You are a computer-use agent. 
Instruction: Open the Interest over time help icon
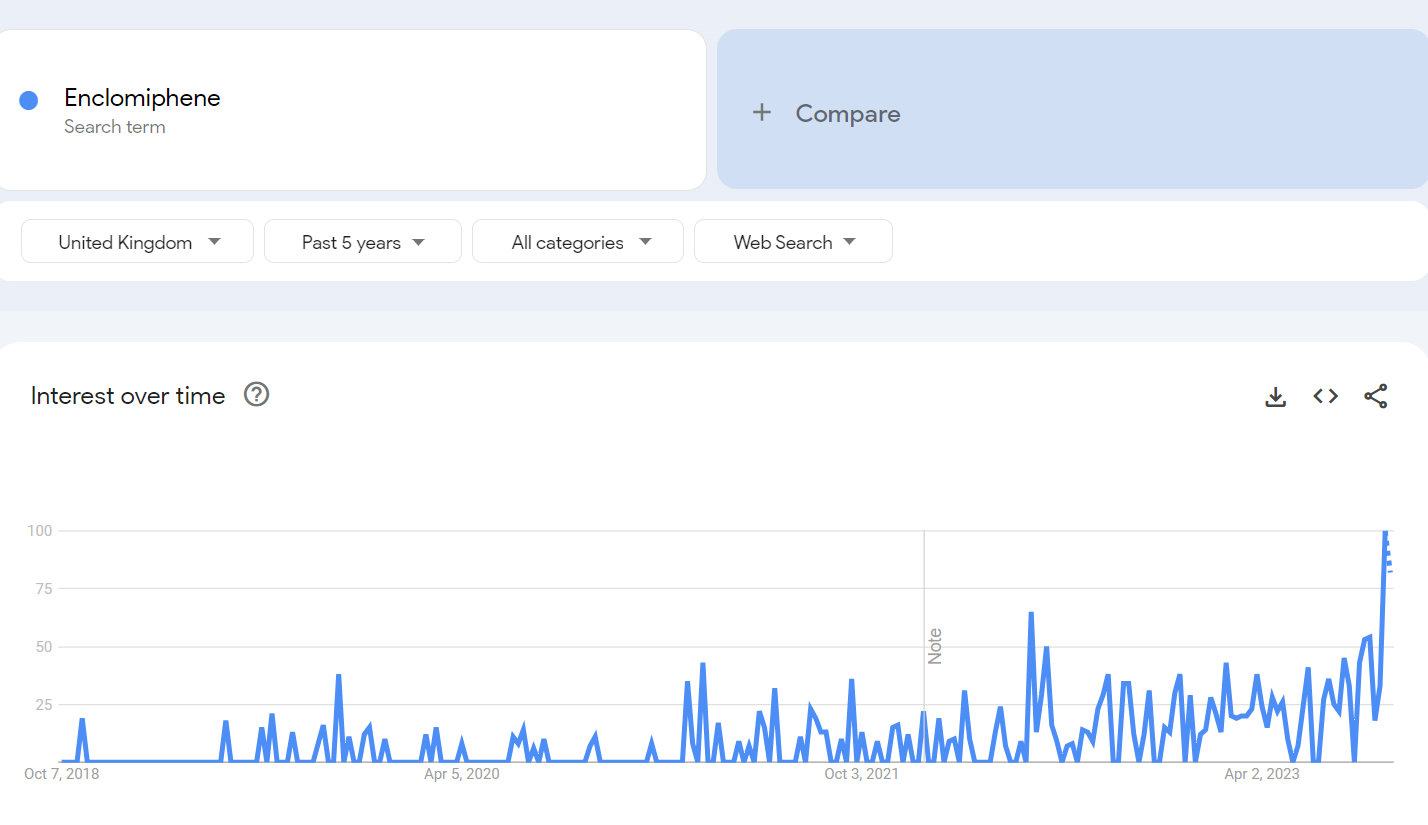[257, 395]
